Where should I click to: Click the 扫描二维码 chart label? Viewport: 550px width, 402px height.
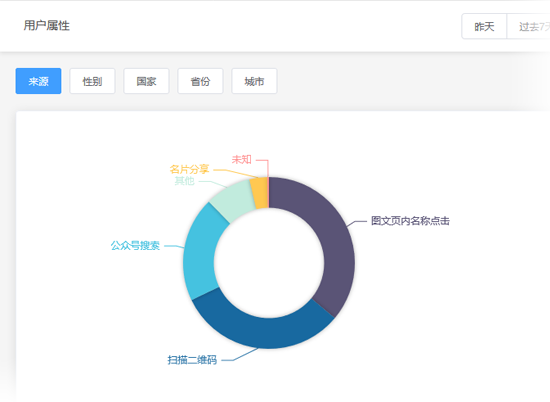point(192,360)
